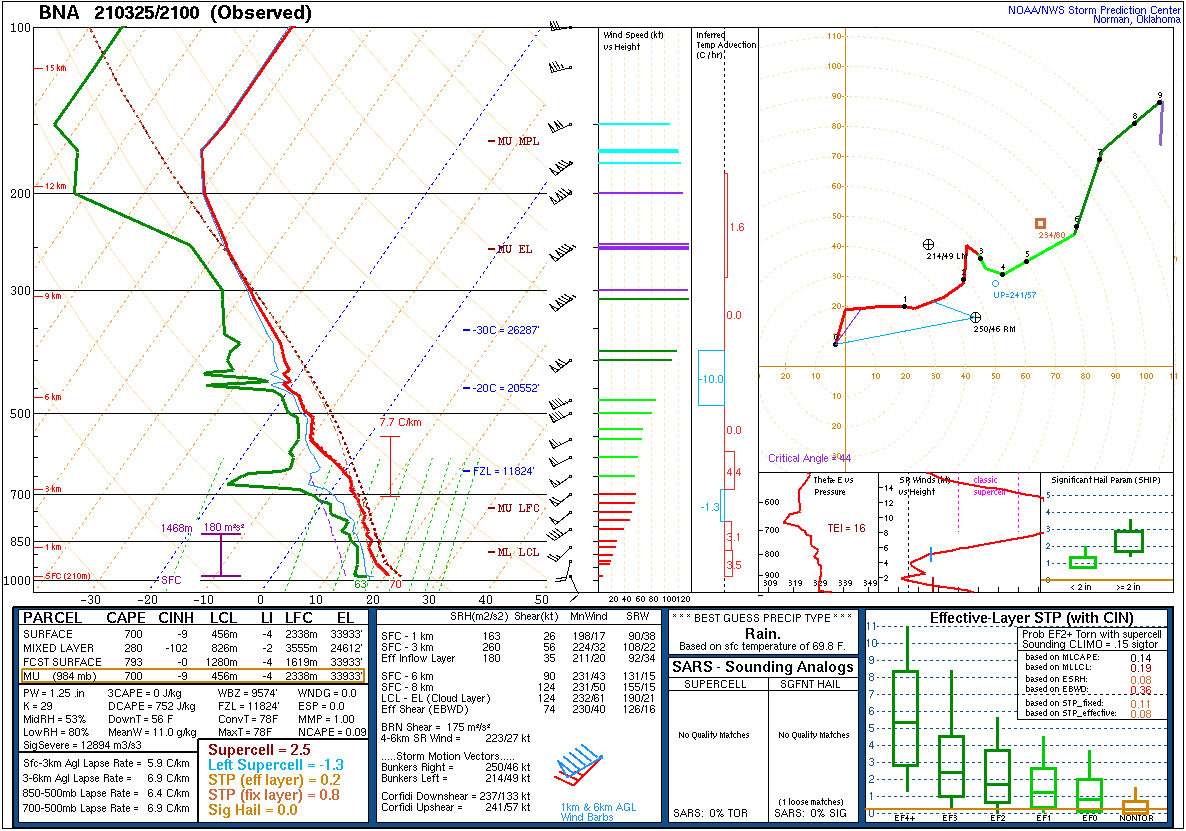Click the '850-500mb Lapse Rate' row
The height and width of the screenshot is (831, 1186).
coord(107,793)
